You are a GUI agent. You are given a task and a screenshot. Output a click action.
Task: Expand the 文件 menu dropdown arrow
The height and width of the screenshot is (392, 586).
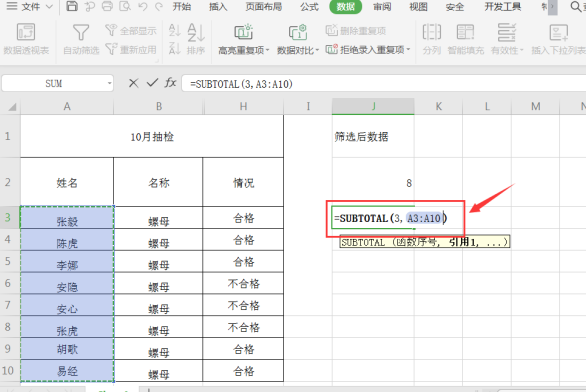[49, 7]
